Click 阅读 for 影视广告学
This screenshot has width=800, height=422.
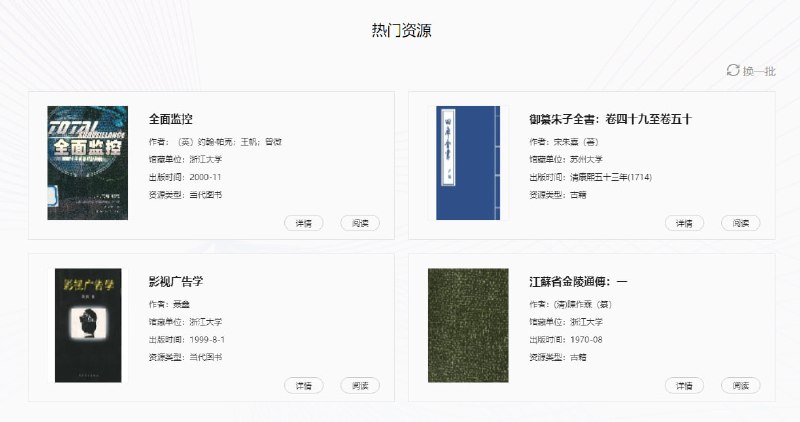pyautogui.click(x=360, y=386)
